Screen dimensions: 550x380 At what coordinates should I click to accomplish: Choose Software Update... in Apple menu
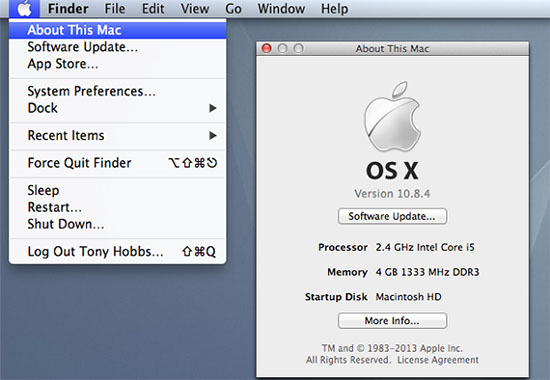(x=118, y=47)
